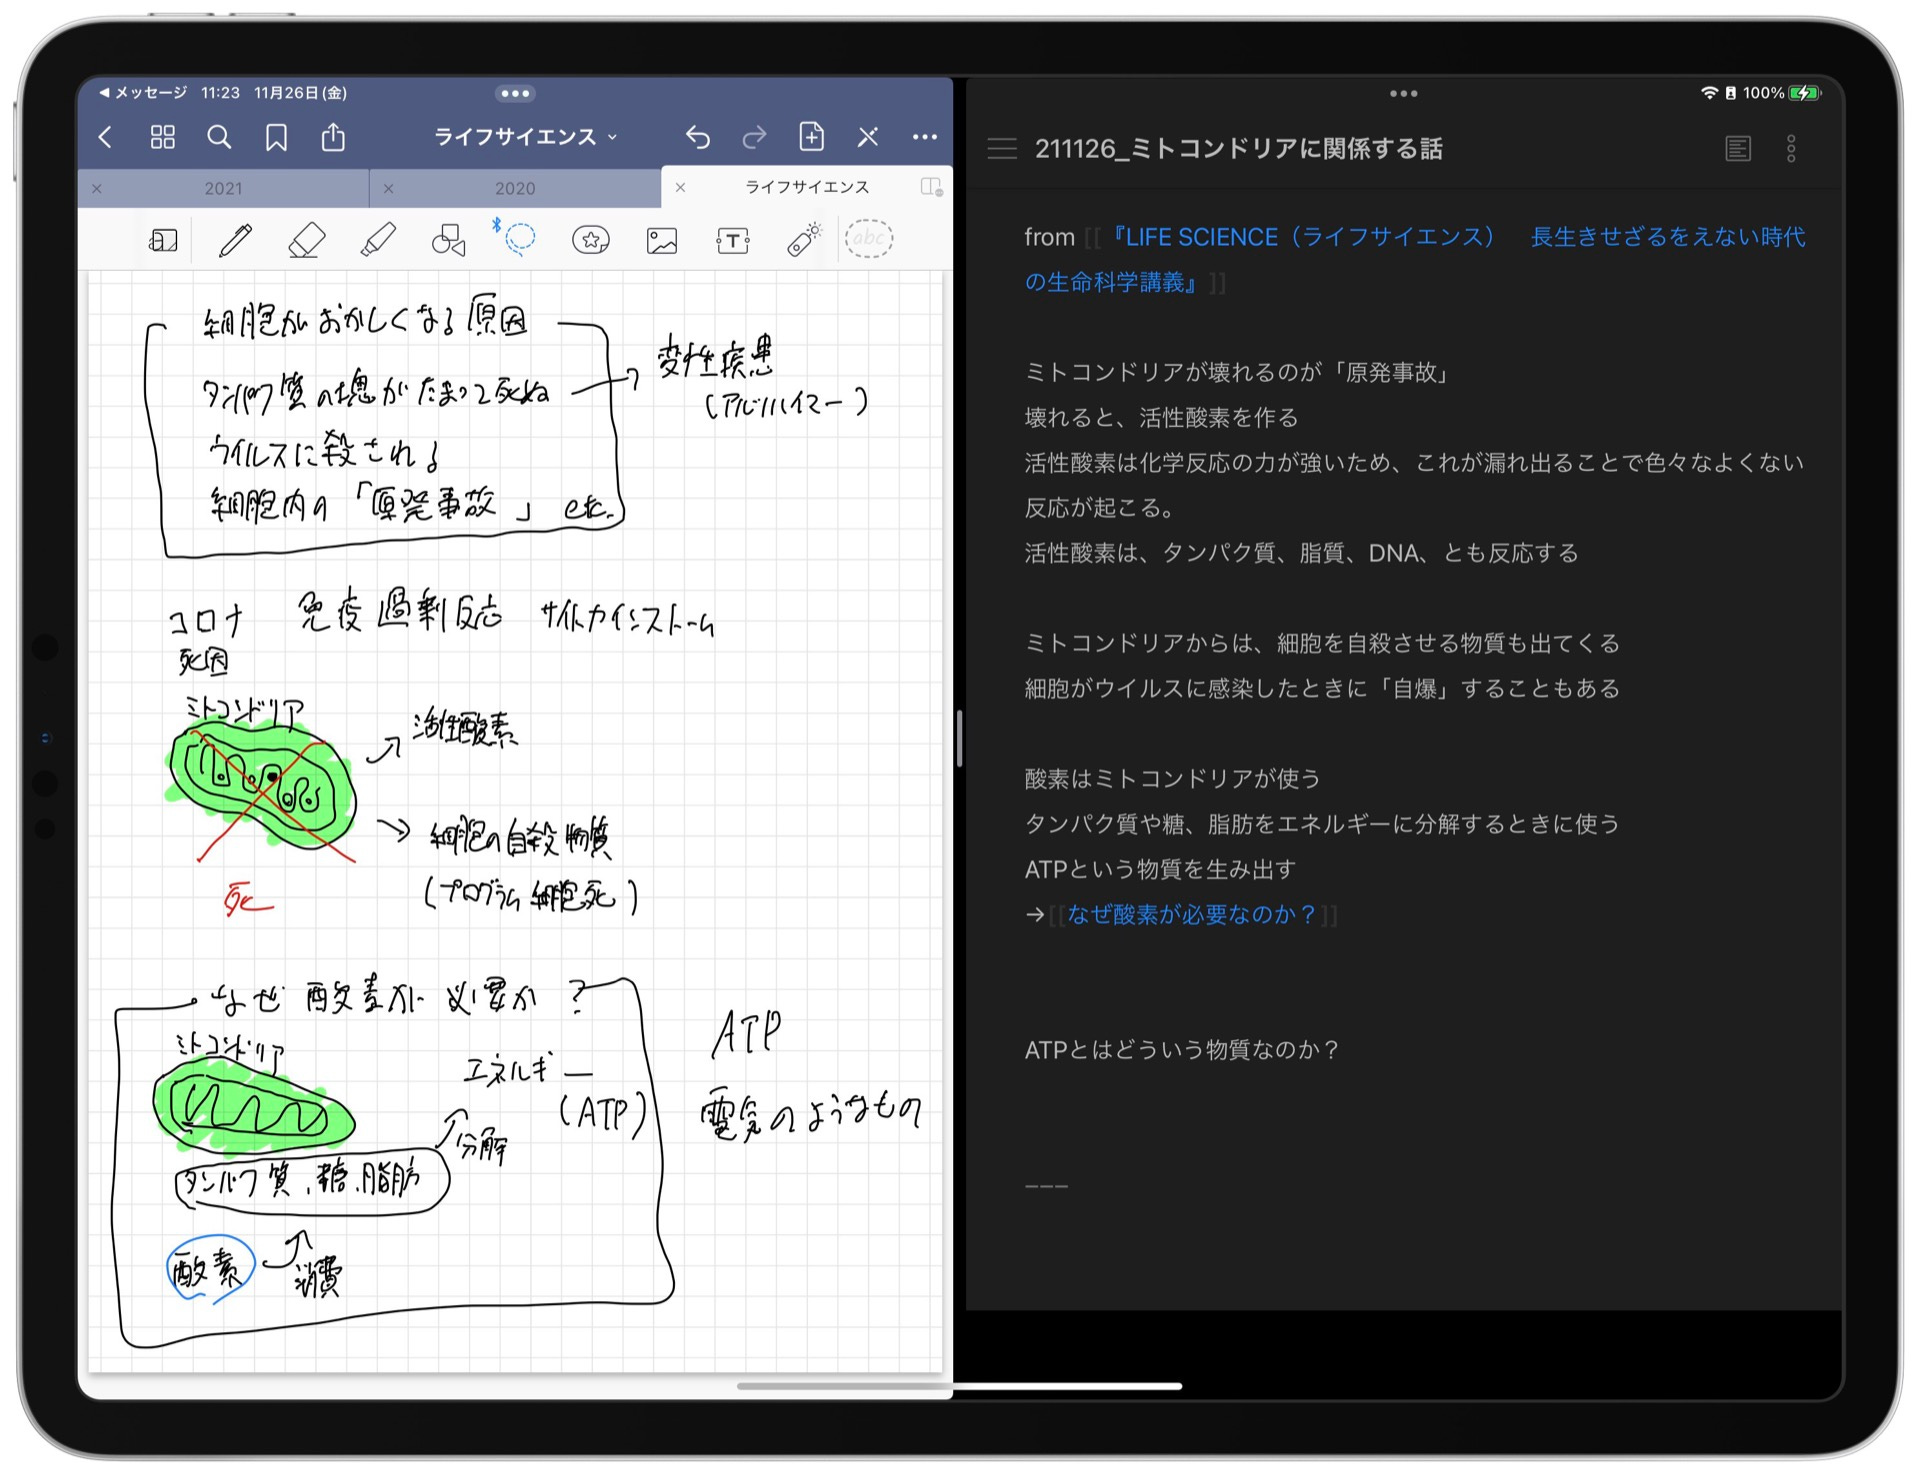
Task: Open the hamburger menu in note app
Action: point(1002,149)
